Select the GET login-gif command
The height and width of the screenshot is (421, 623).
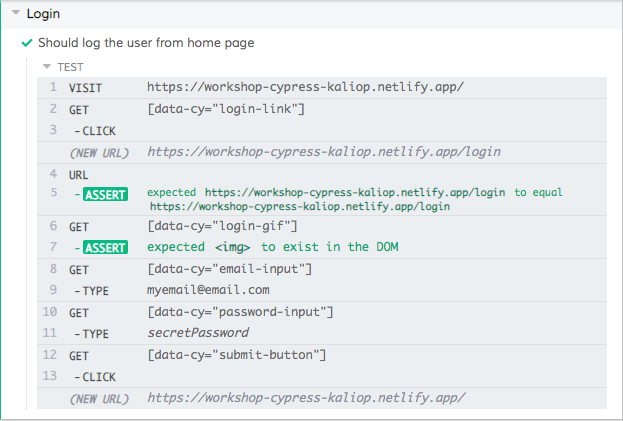pos(320,227)
